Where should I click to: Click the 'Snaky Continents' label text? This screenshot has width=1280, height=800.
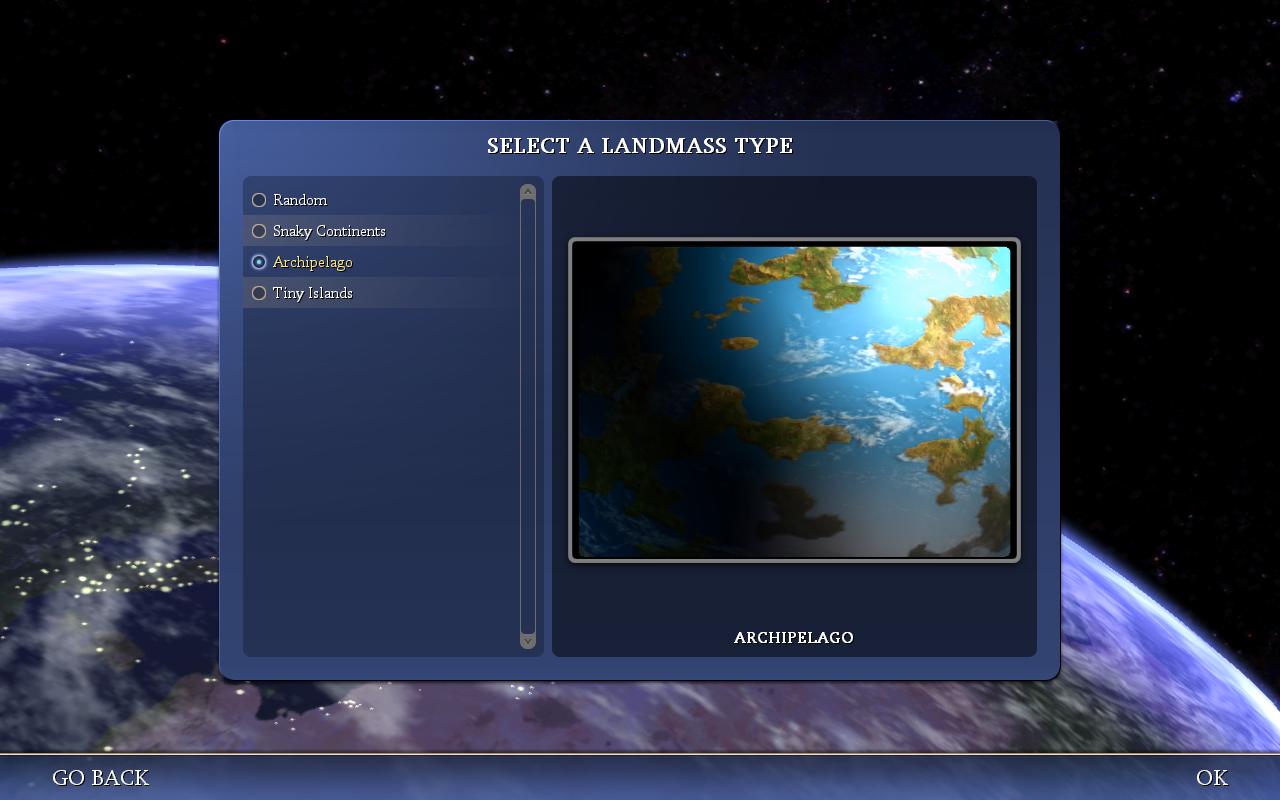329,231
